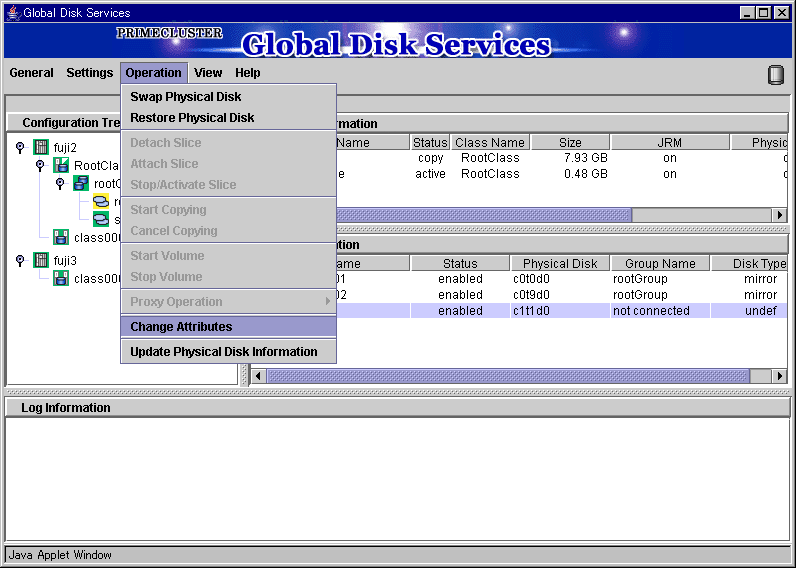Click the lower table's left scroll arrow
This screenshot has height=568, width=796.
[258, 376]
